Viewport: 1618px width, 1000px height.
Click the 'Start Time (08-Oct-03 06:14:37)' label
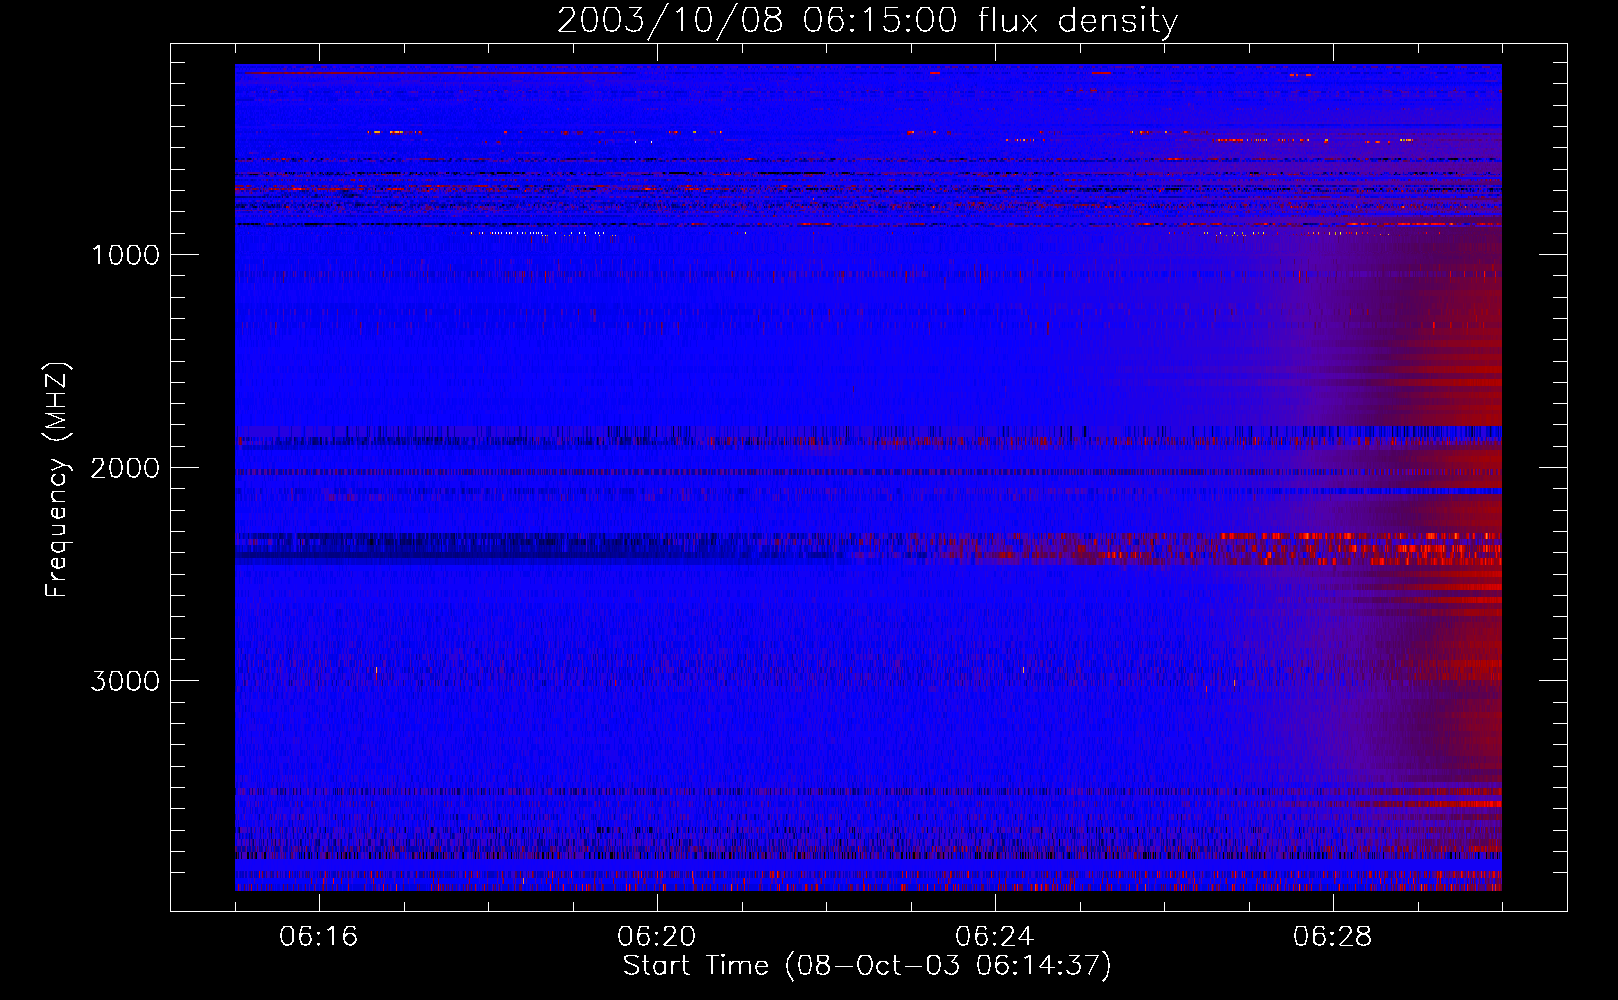tap(867, 966)
